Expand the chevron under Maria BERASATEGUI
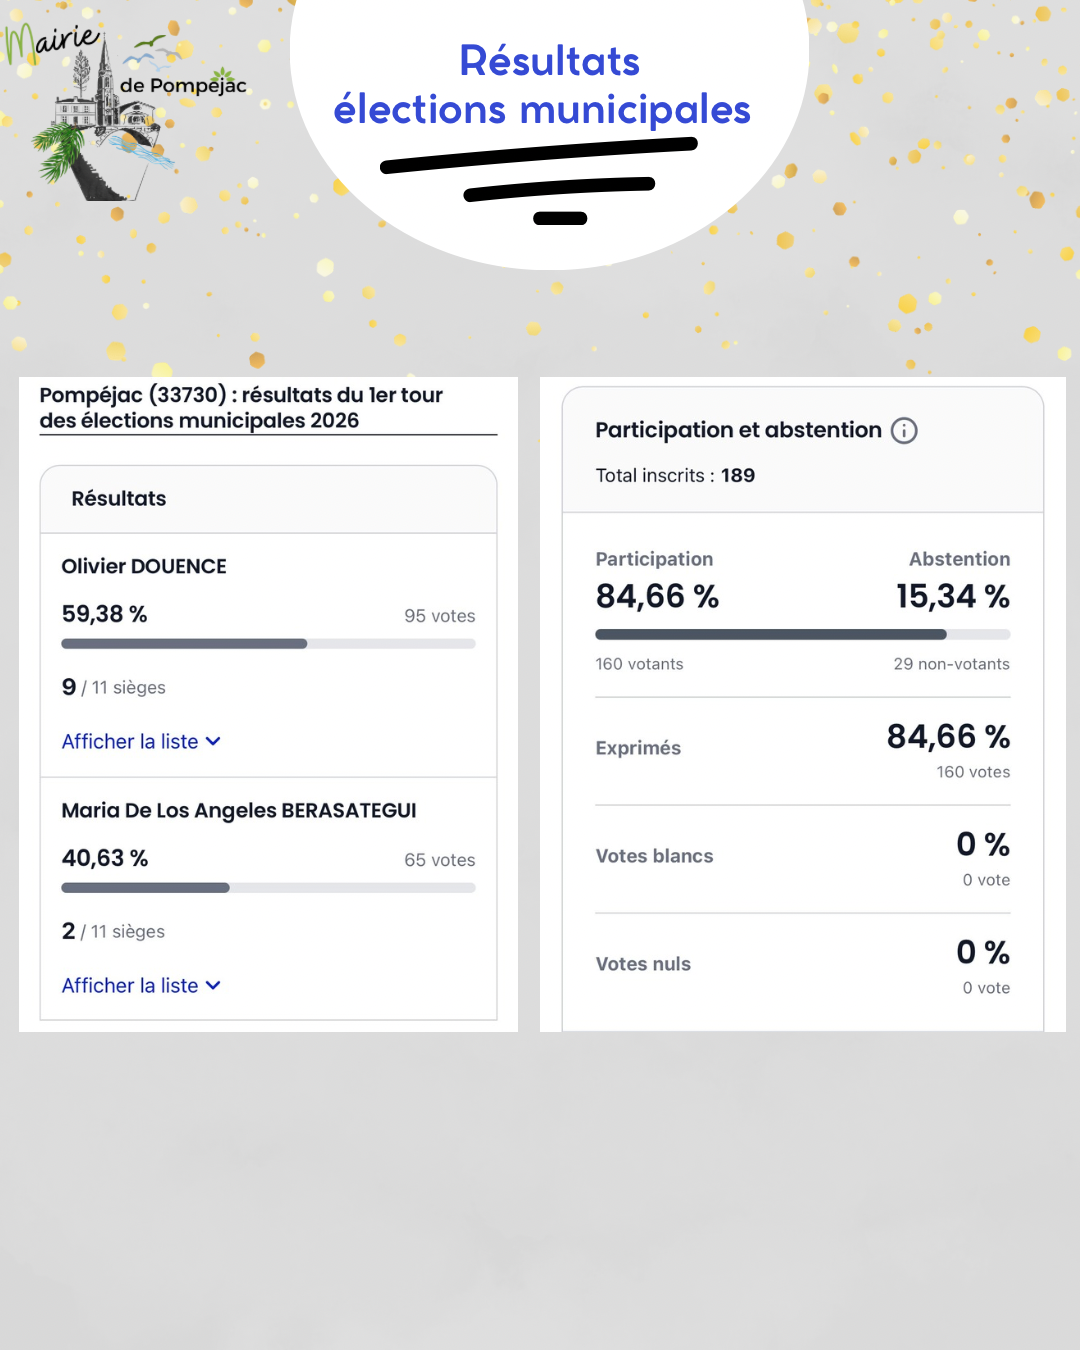Screen dimensions: 1080x1350 click(x=213, y=986)
